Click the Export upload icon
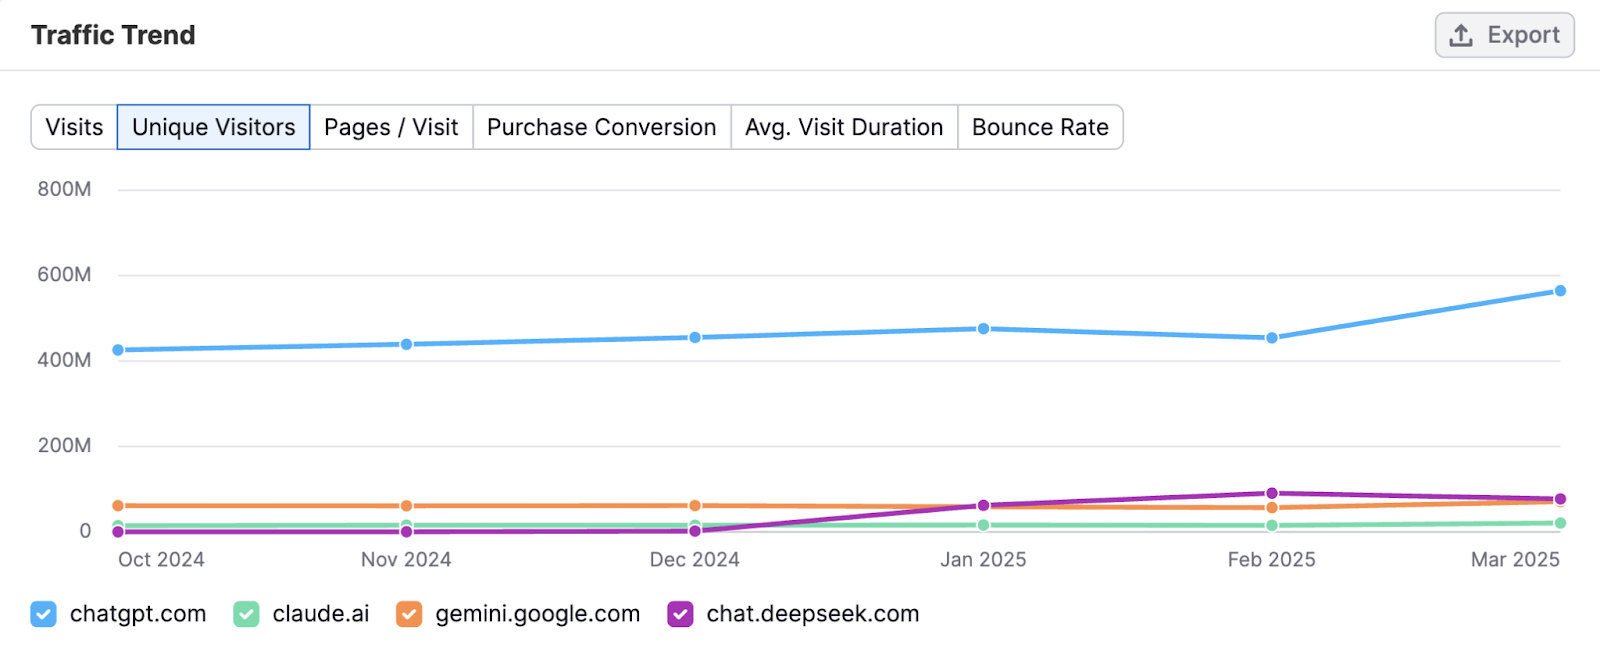The width and height of the screenshot is (1600, 659). [1461, 34]
